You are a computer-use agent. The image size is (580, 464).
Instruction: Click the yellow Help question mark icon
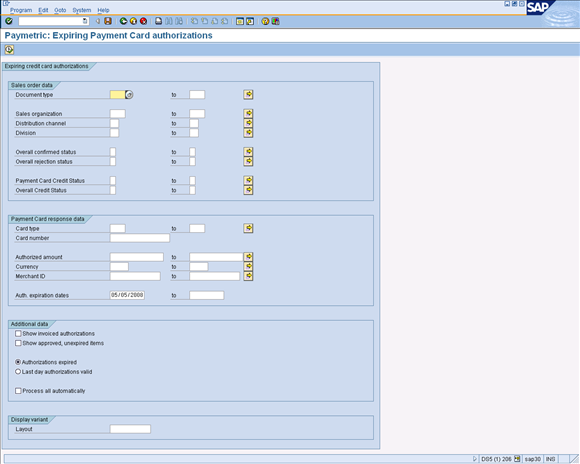265,21
